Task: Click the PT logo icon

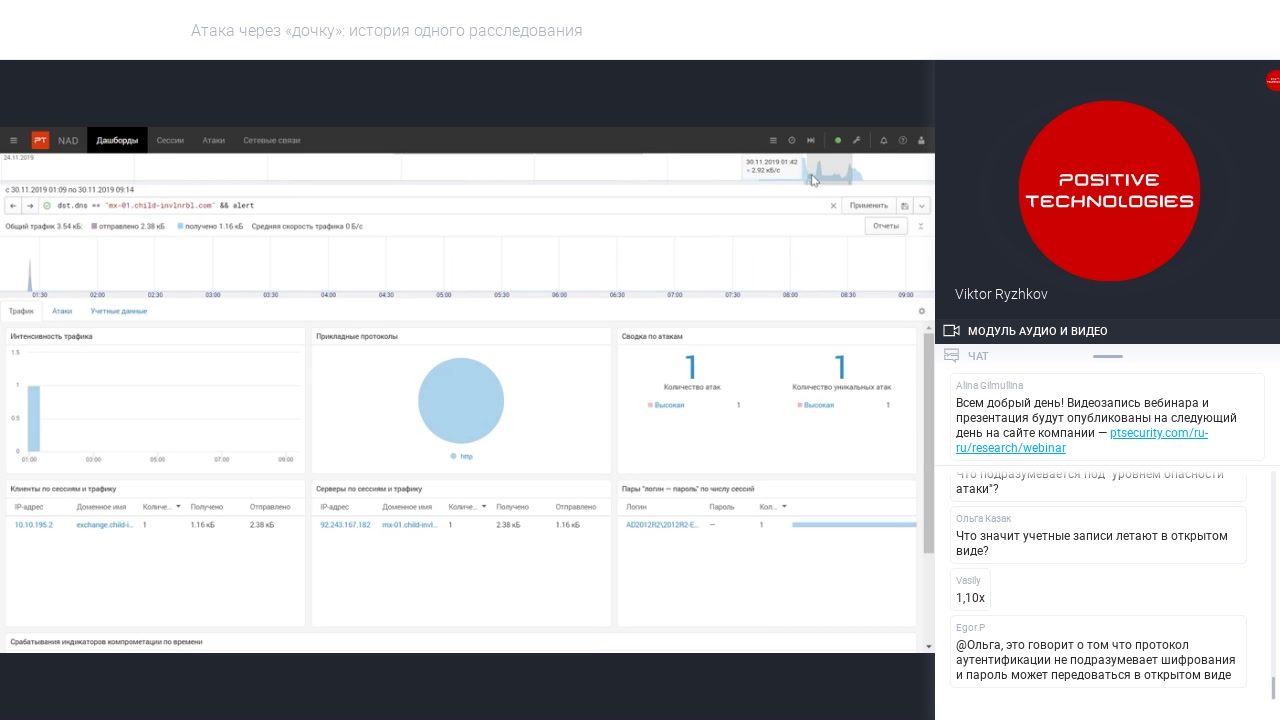Action: pos(40,140)
